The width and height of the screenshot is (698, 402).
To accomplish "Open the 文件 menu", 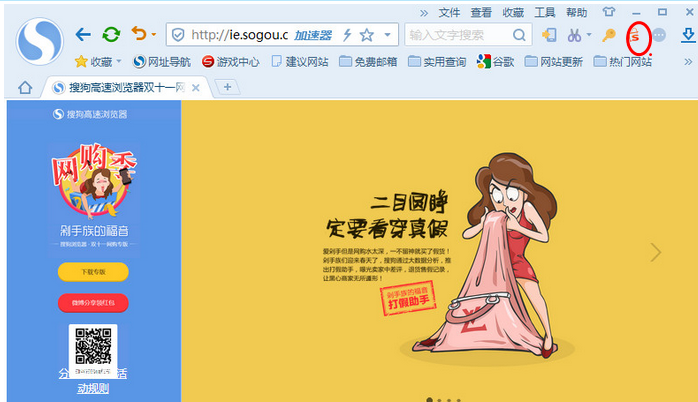I will [449, 12].
